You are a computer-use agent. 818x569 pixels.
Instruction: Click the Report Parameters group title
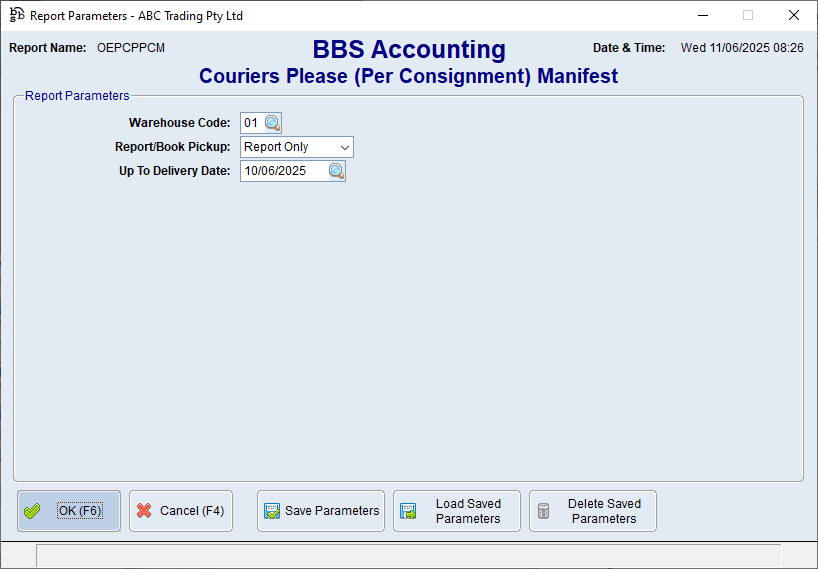point(77,96)
